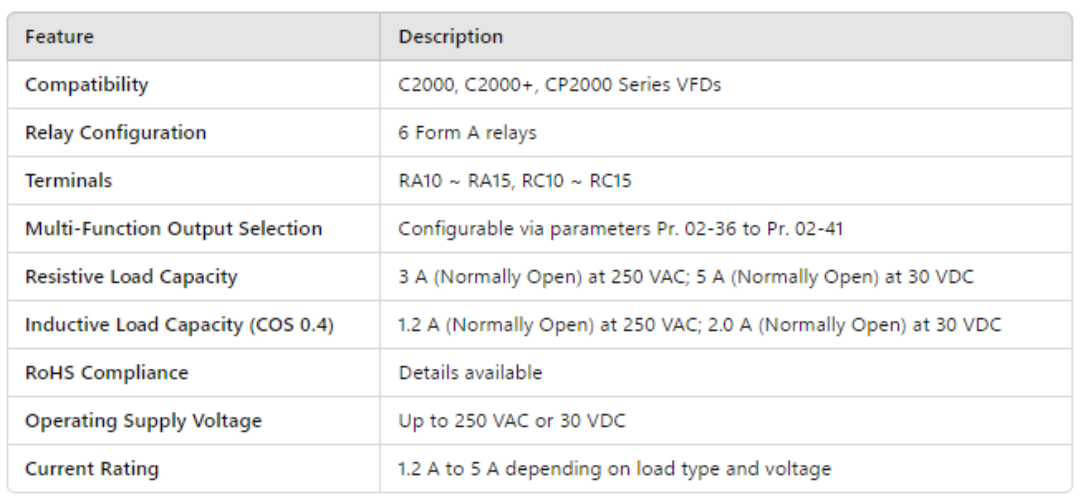Select the Relay Configuration label
Screen dimensions: 1083x500
point(115,133)
